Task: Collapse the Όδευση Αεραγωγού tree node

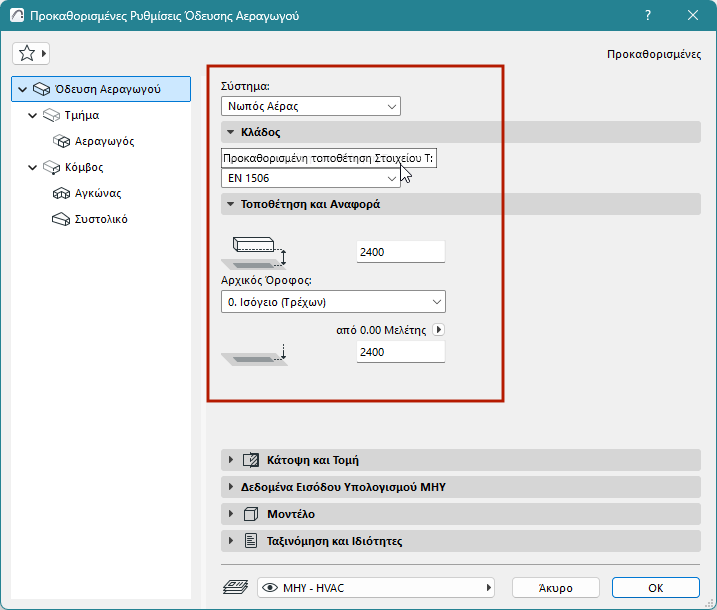Action: click(22, 89)
